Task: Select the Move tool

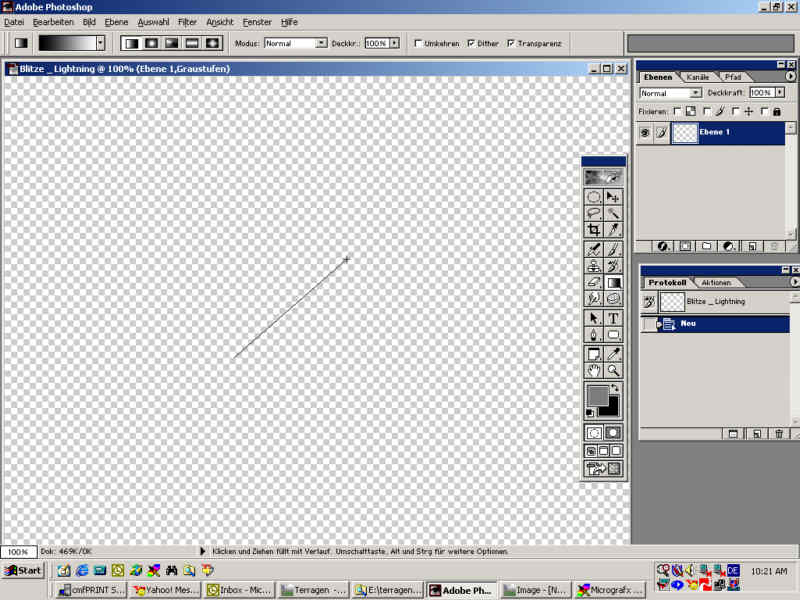Action: pyautogui.click(x=613, y=197)
